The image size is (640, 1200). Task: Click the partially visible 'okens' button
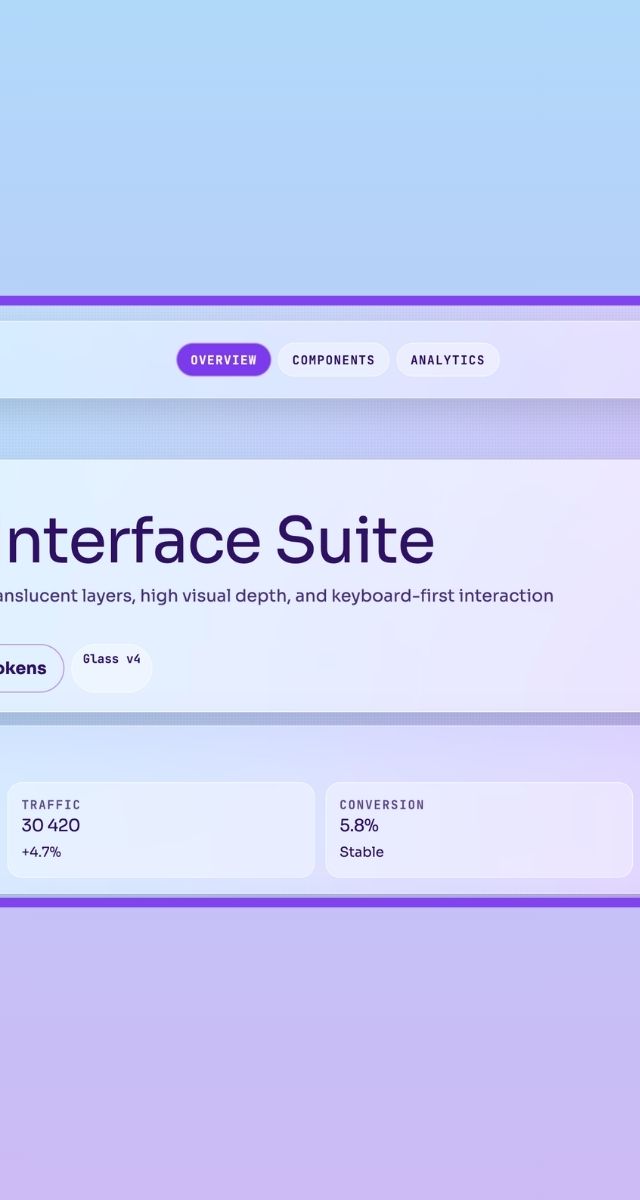[30, 668]
